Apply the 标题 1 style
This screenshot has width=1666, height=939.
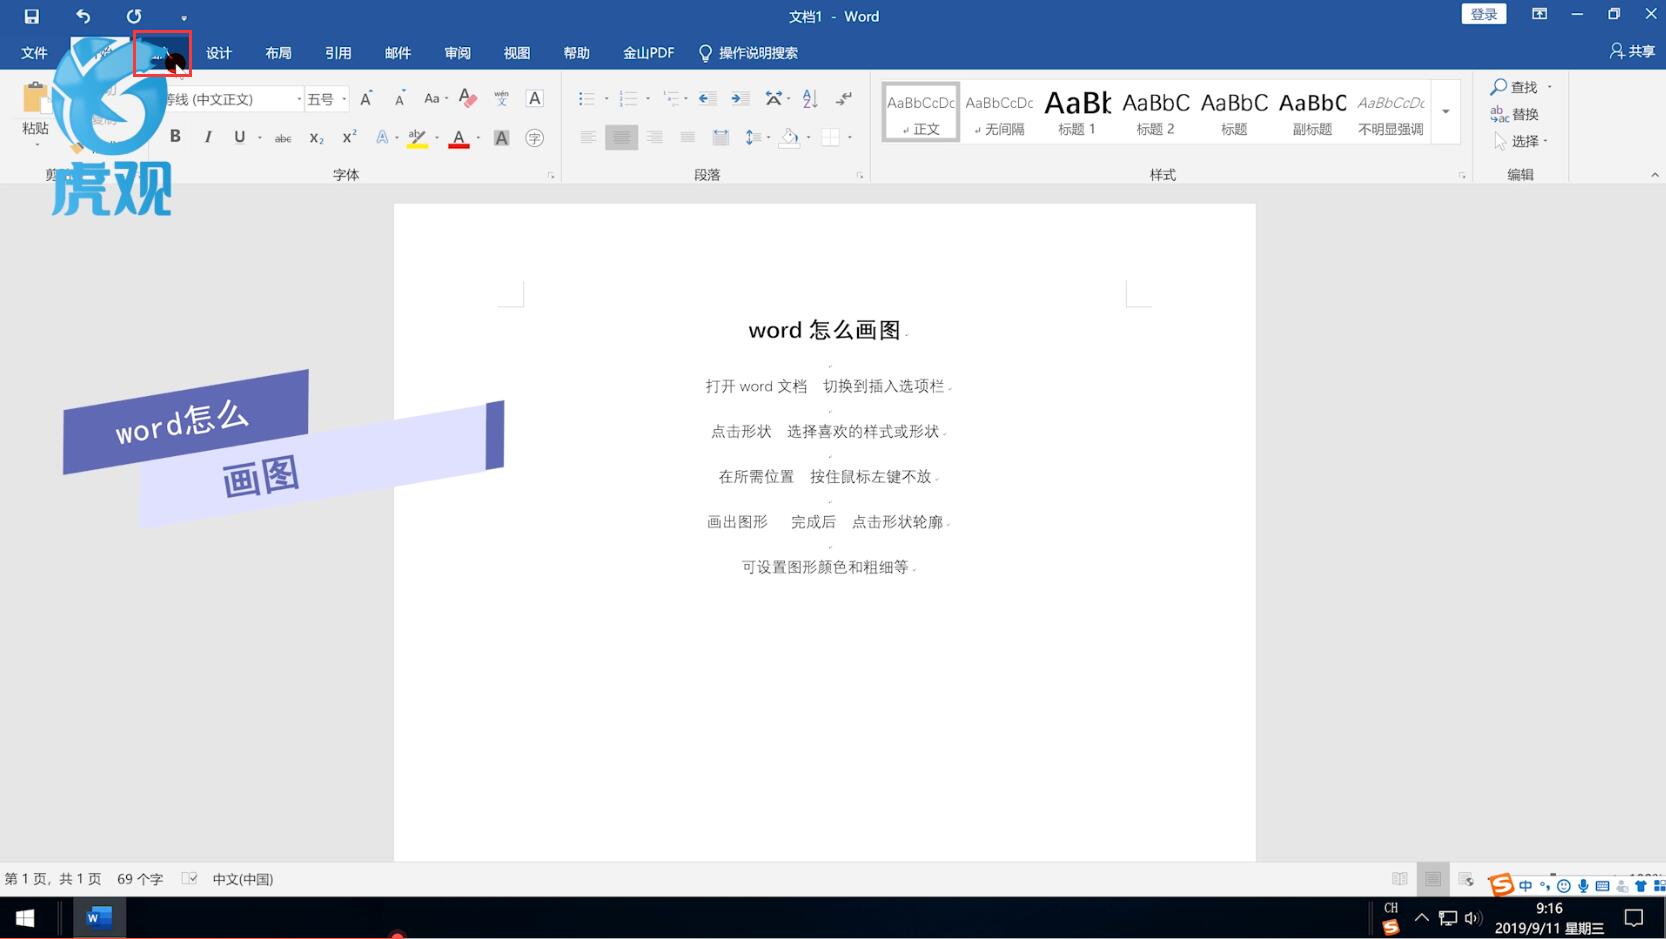pyautogui.click(x=1077, y=112)
